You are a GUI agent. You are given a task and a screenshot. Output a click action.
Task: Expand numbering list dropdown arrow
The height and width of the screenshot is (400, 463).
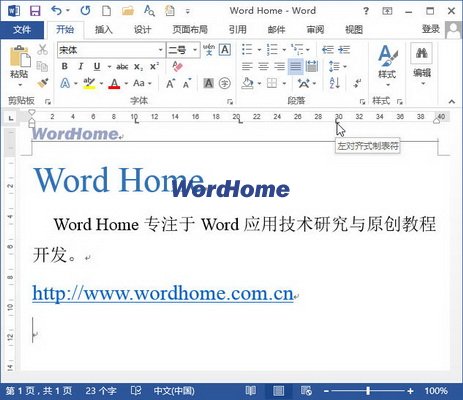(284, 50)
